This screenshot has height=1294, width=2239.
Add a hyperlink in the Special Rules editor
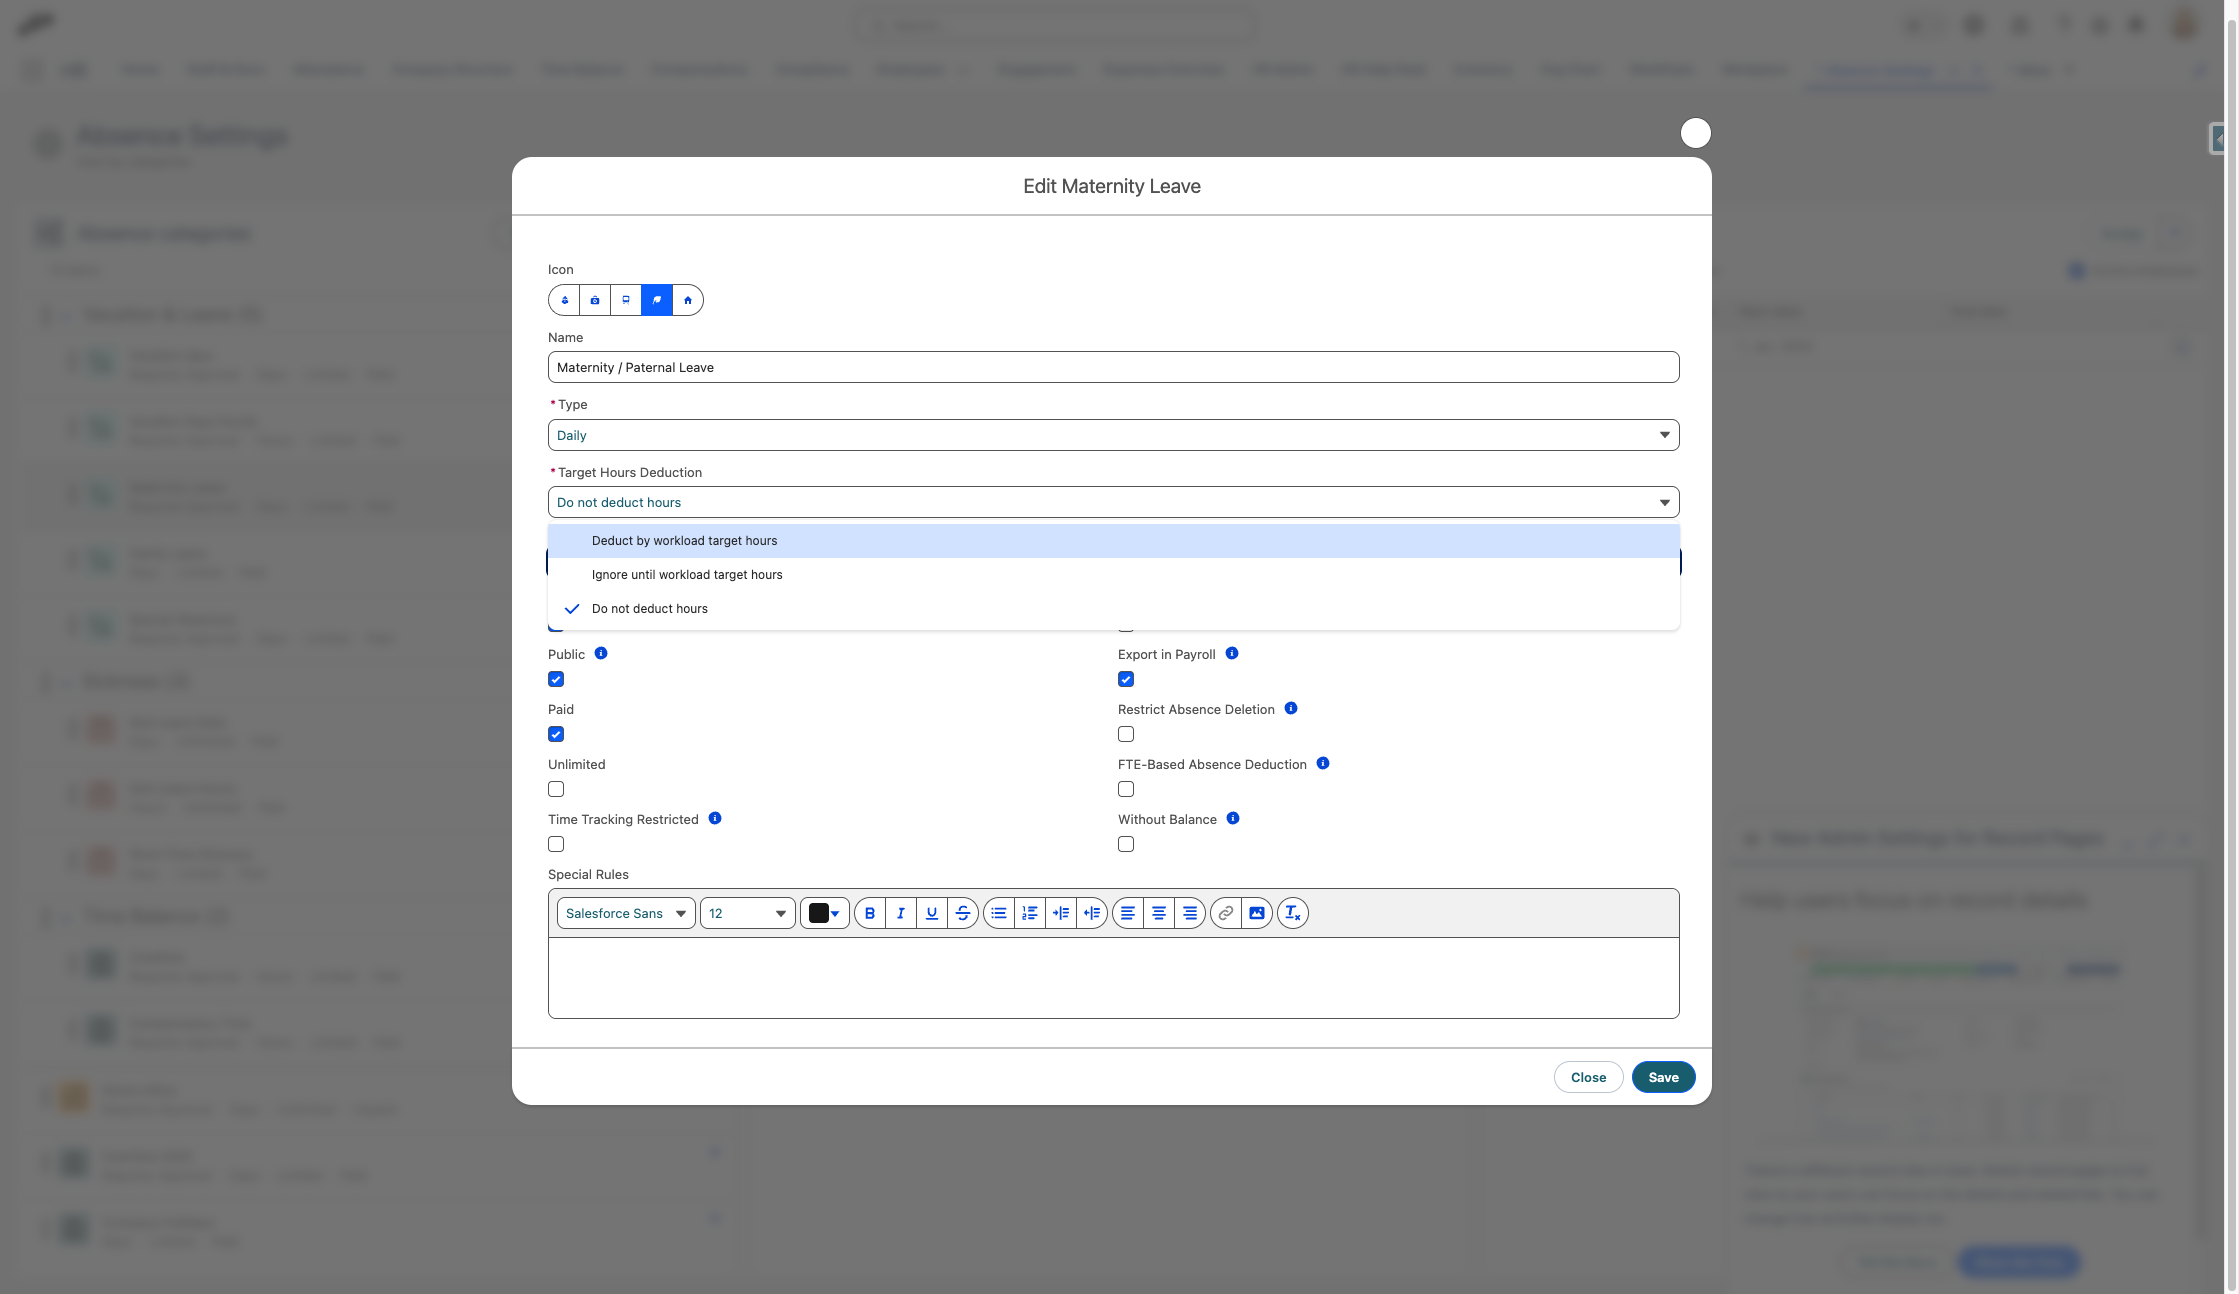[x=1224, y=913]
